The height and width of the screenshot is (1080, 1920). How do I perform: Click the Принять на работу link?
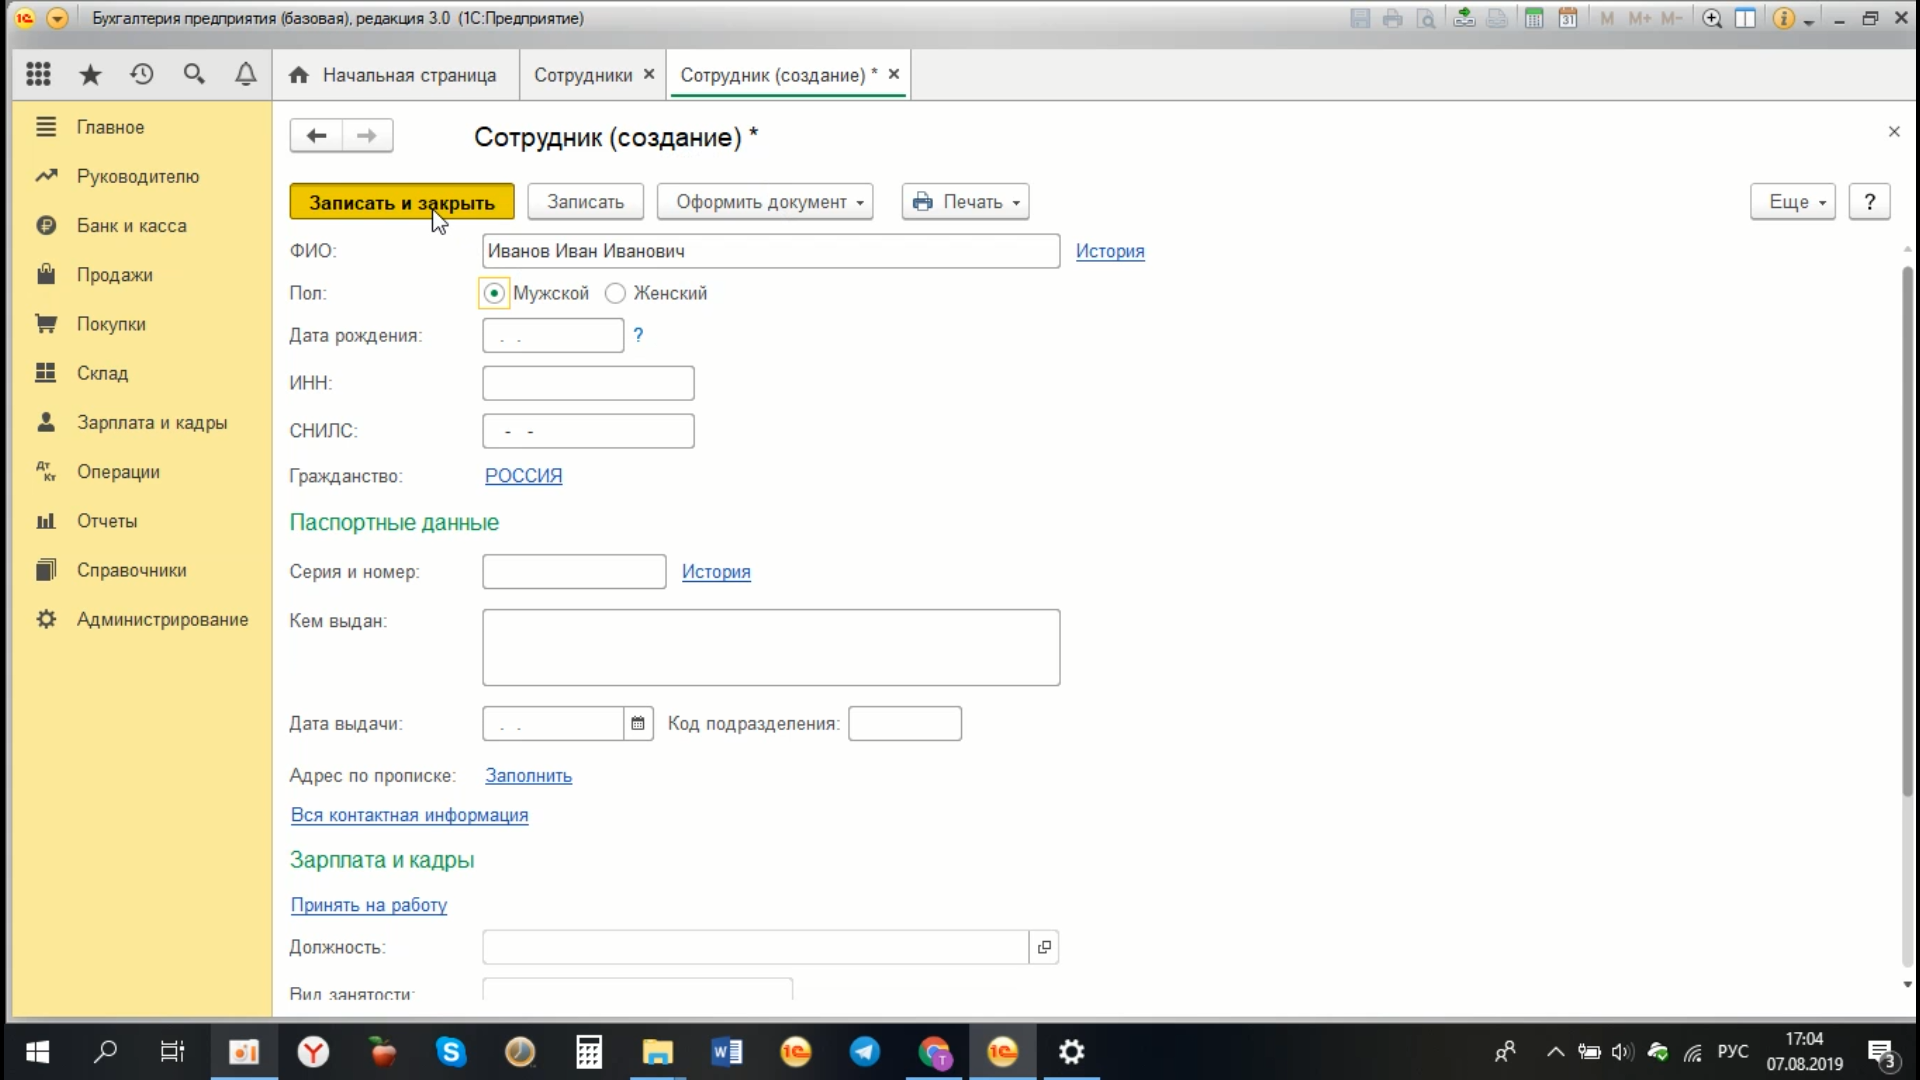[368, 905]
